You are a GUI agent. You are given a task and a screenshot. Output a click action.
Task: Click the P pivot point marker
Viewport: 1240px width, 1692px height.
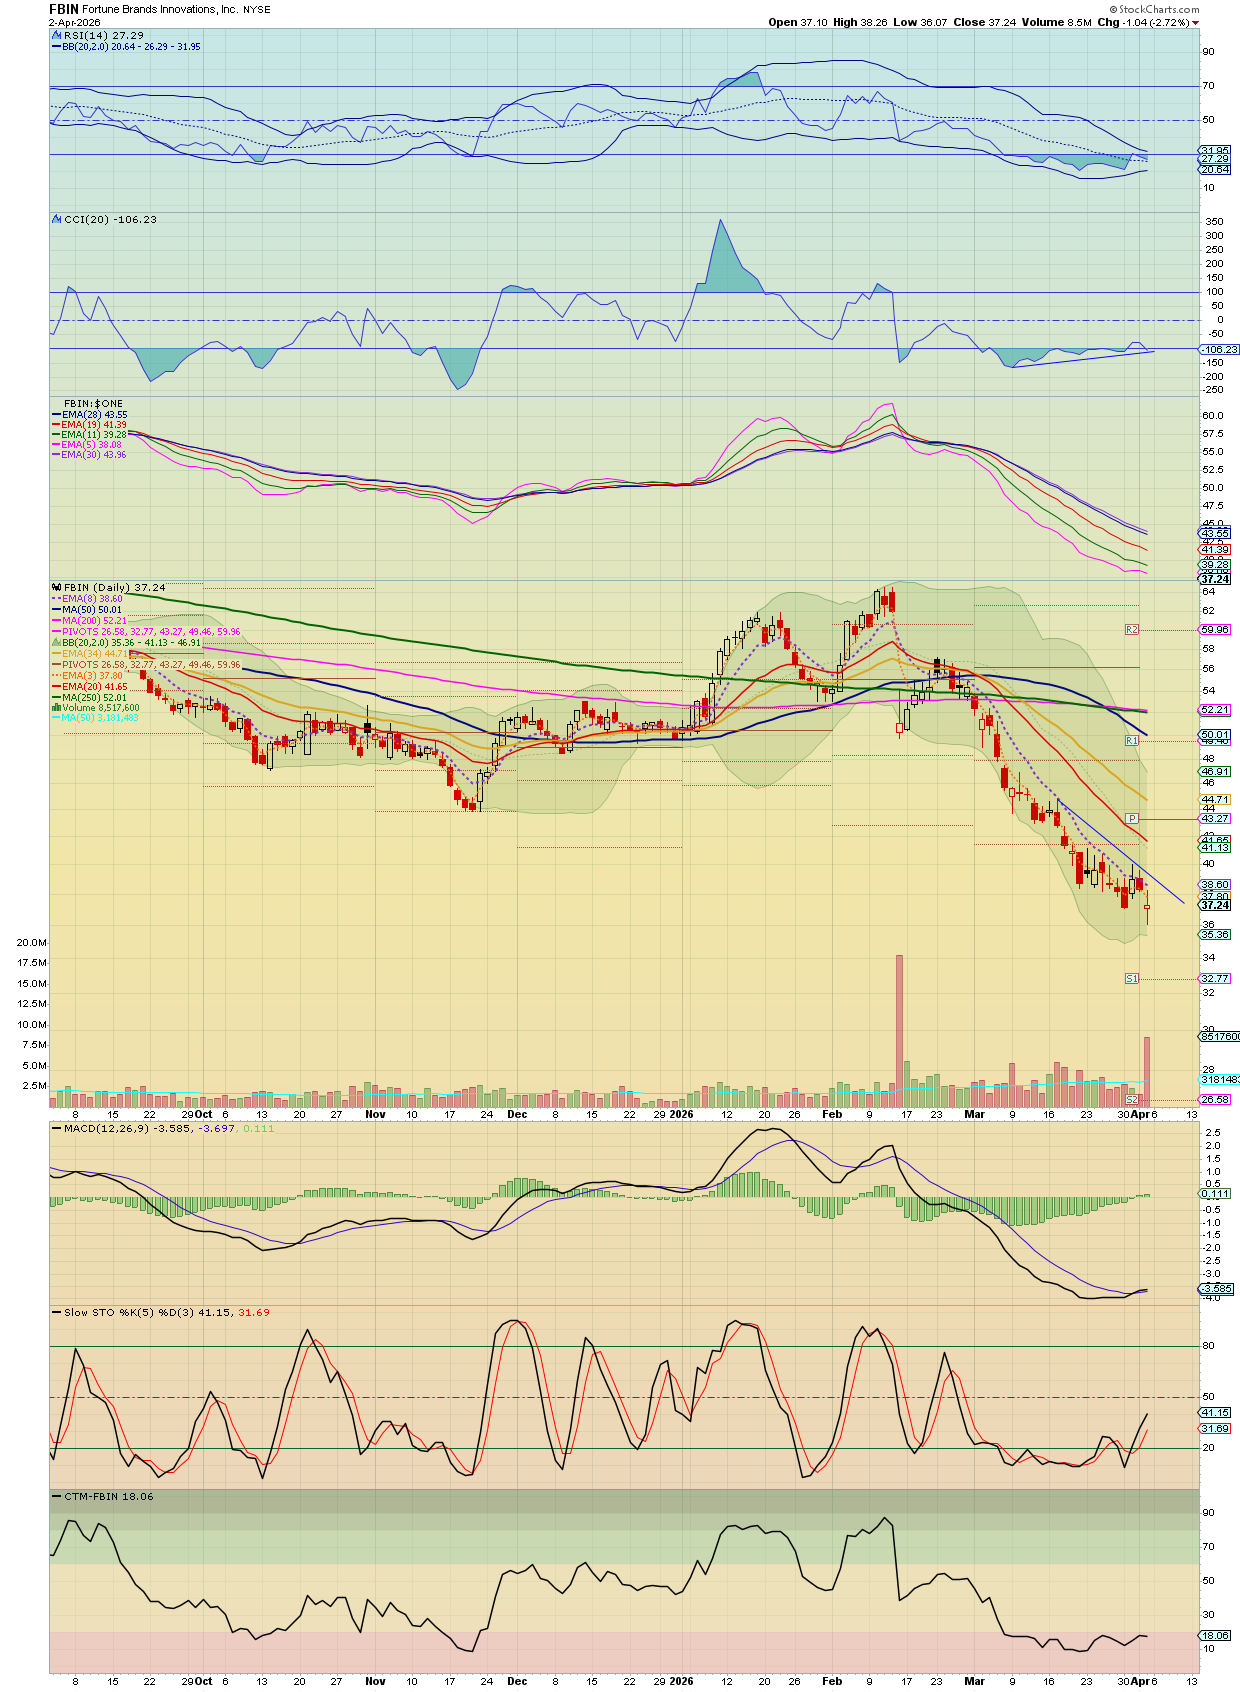[x=1132, y=819]
